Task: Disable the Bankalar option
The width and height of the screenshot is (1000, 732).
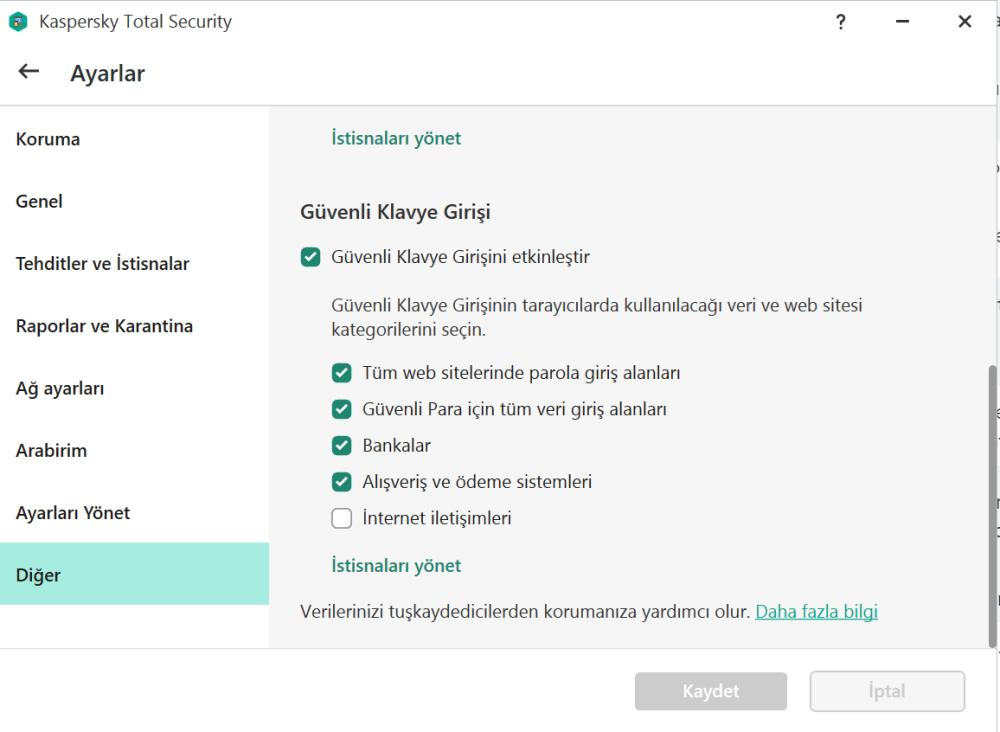Action: tap(341, 445)
